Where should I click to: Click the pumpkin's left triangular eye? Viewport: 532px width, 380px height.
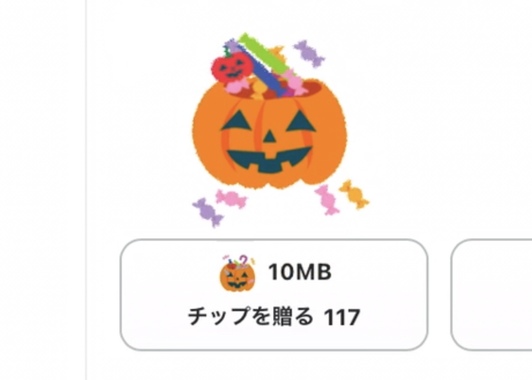[x=237, y=121]
